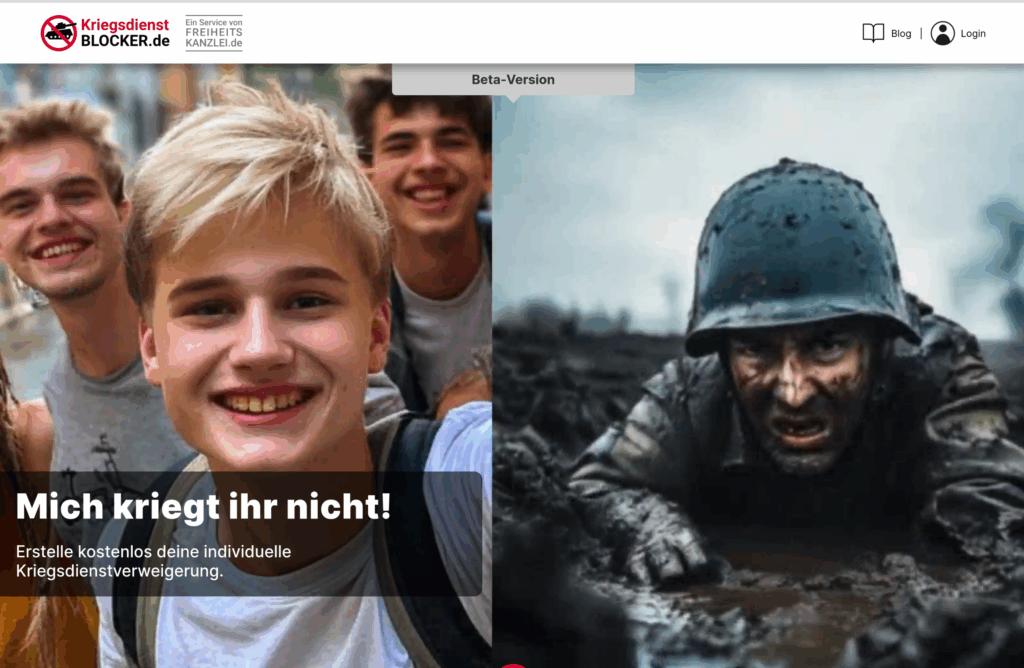Open the Freiheitskanzlei.de service link

(214, 33)
